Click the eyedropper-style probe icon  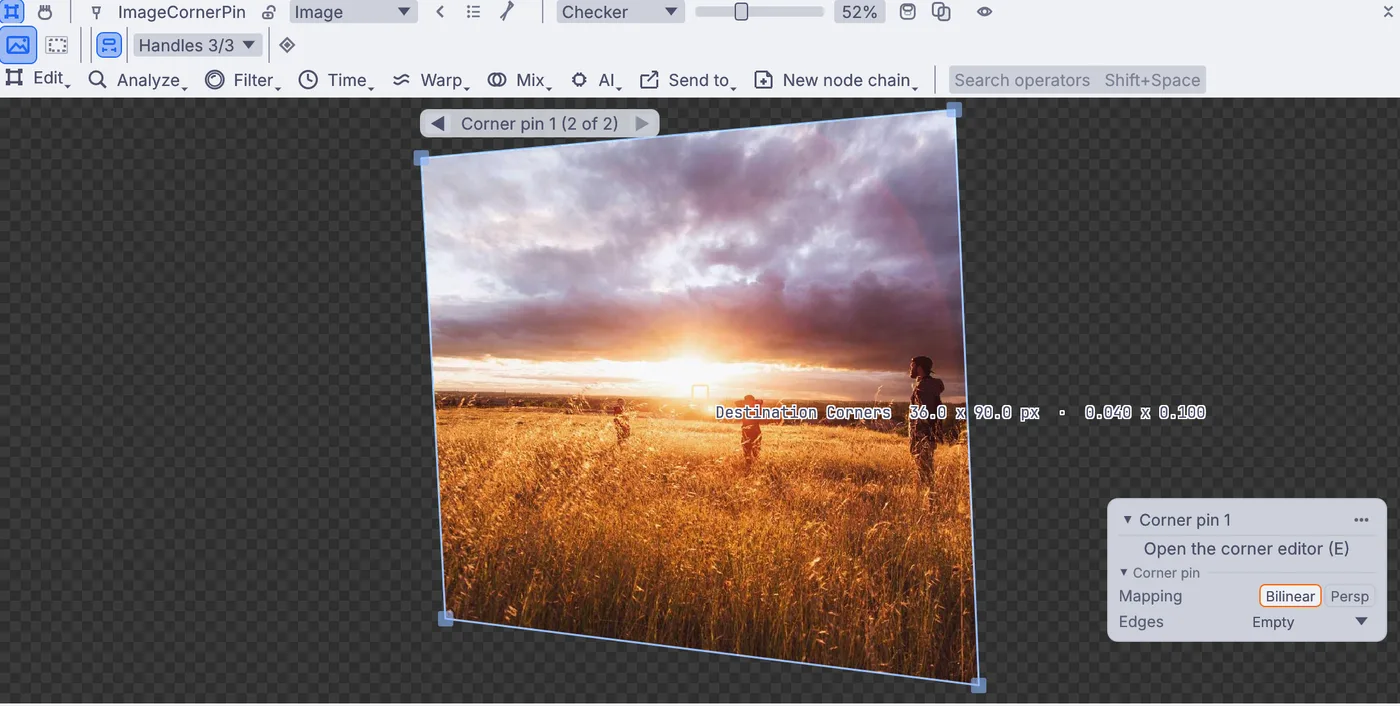[x=507, y=12]
